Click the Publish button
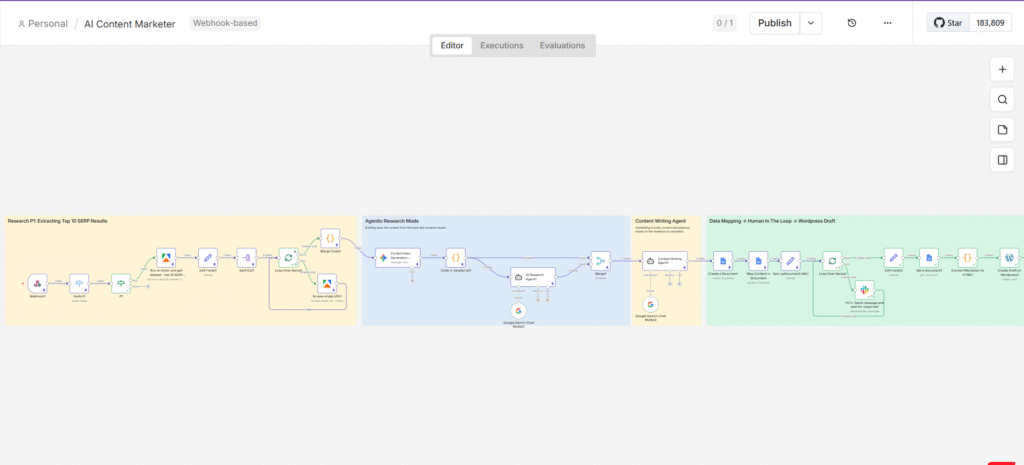This screenshot has height=465, width=1024. [x=775, y=23]
